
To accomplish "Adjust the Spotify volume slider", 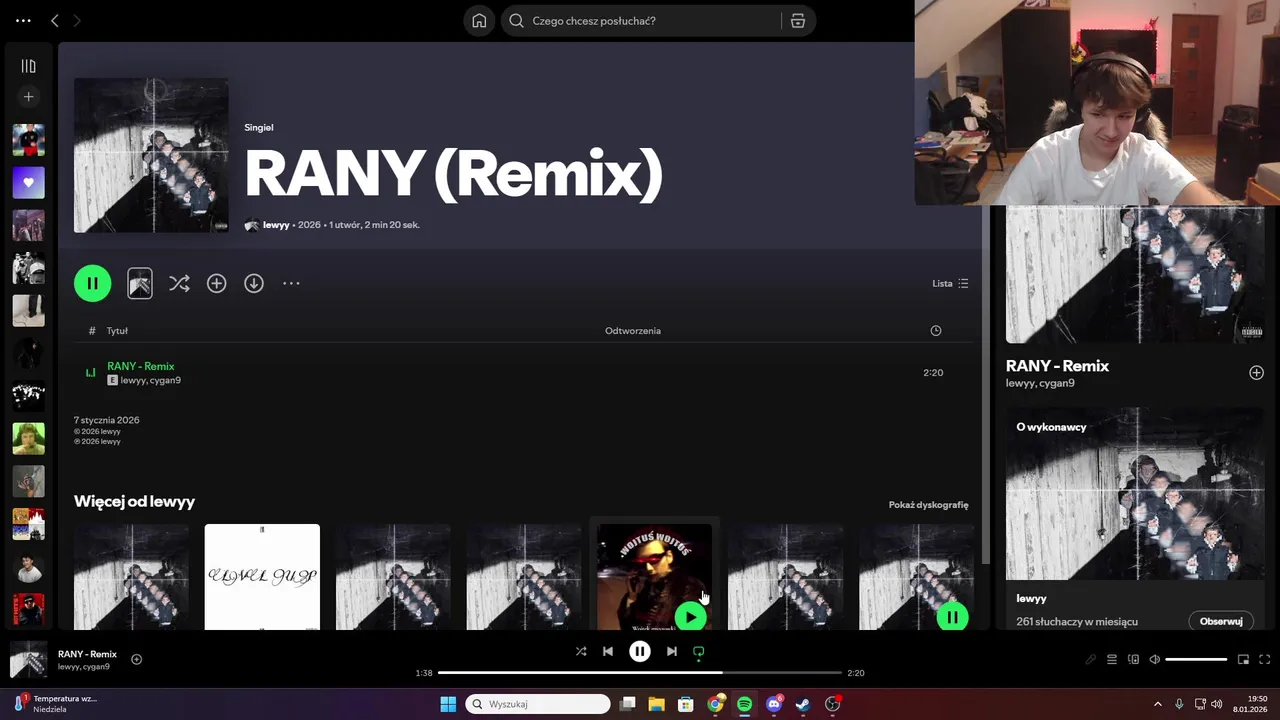I will 1196,659.
